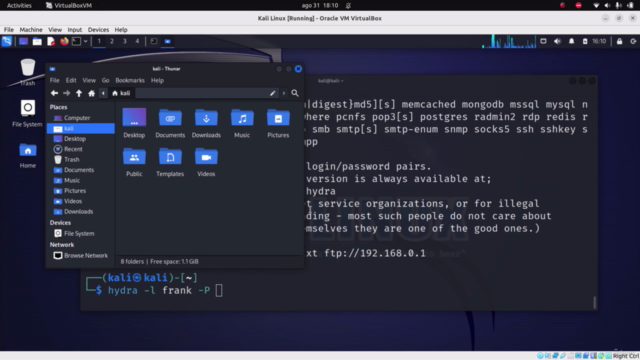This screenshot has height=360, width=640.
Task: Select the Documents folder in file view
Action: click(x=170, y=123)
